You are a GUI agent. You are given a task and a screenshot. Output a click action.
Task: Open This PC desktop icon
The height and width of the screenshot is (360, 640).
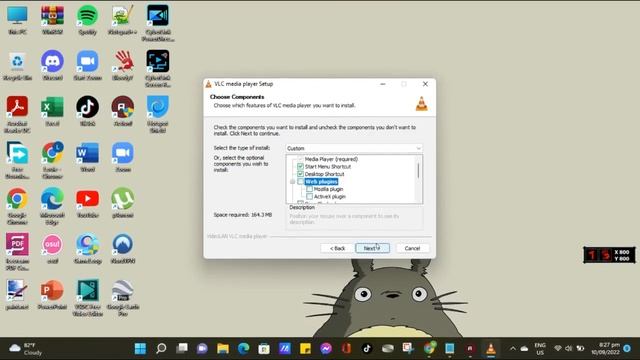[x=17, y=20]
